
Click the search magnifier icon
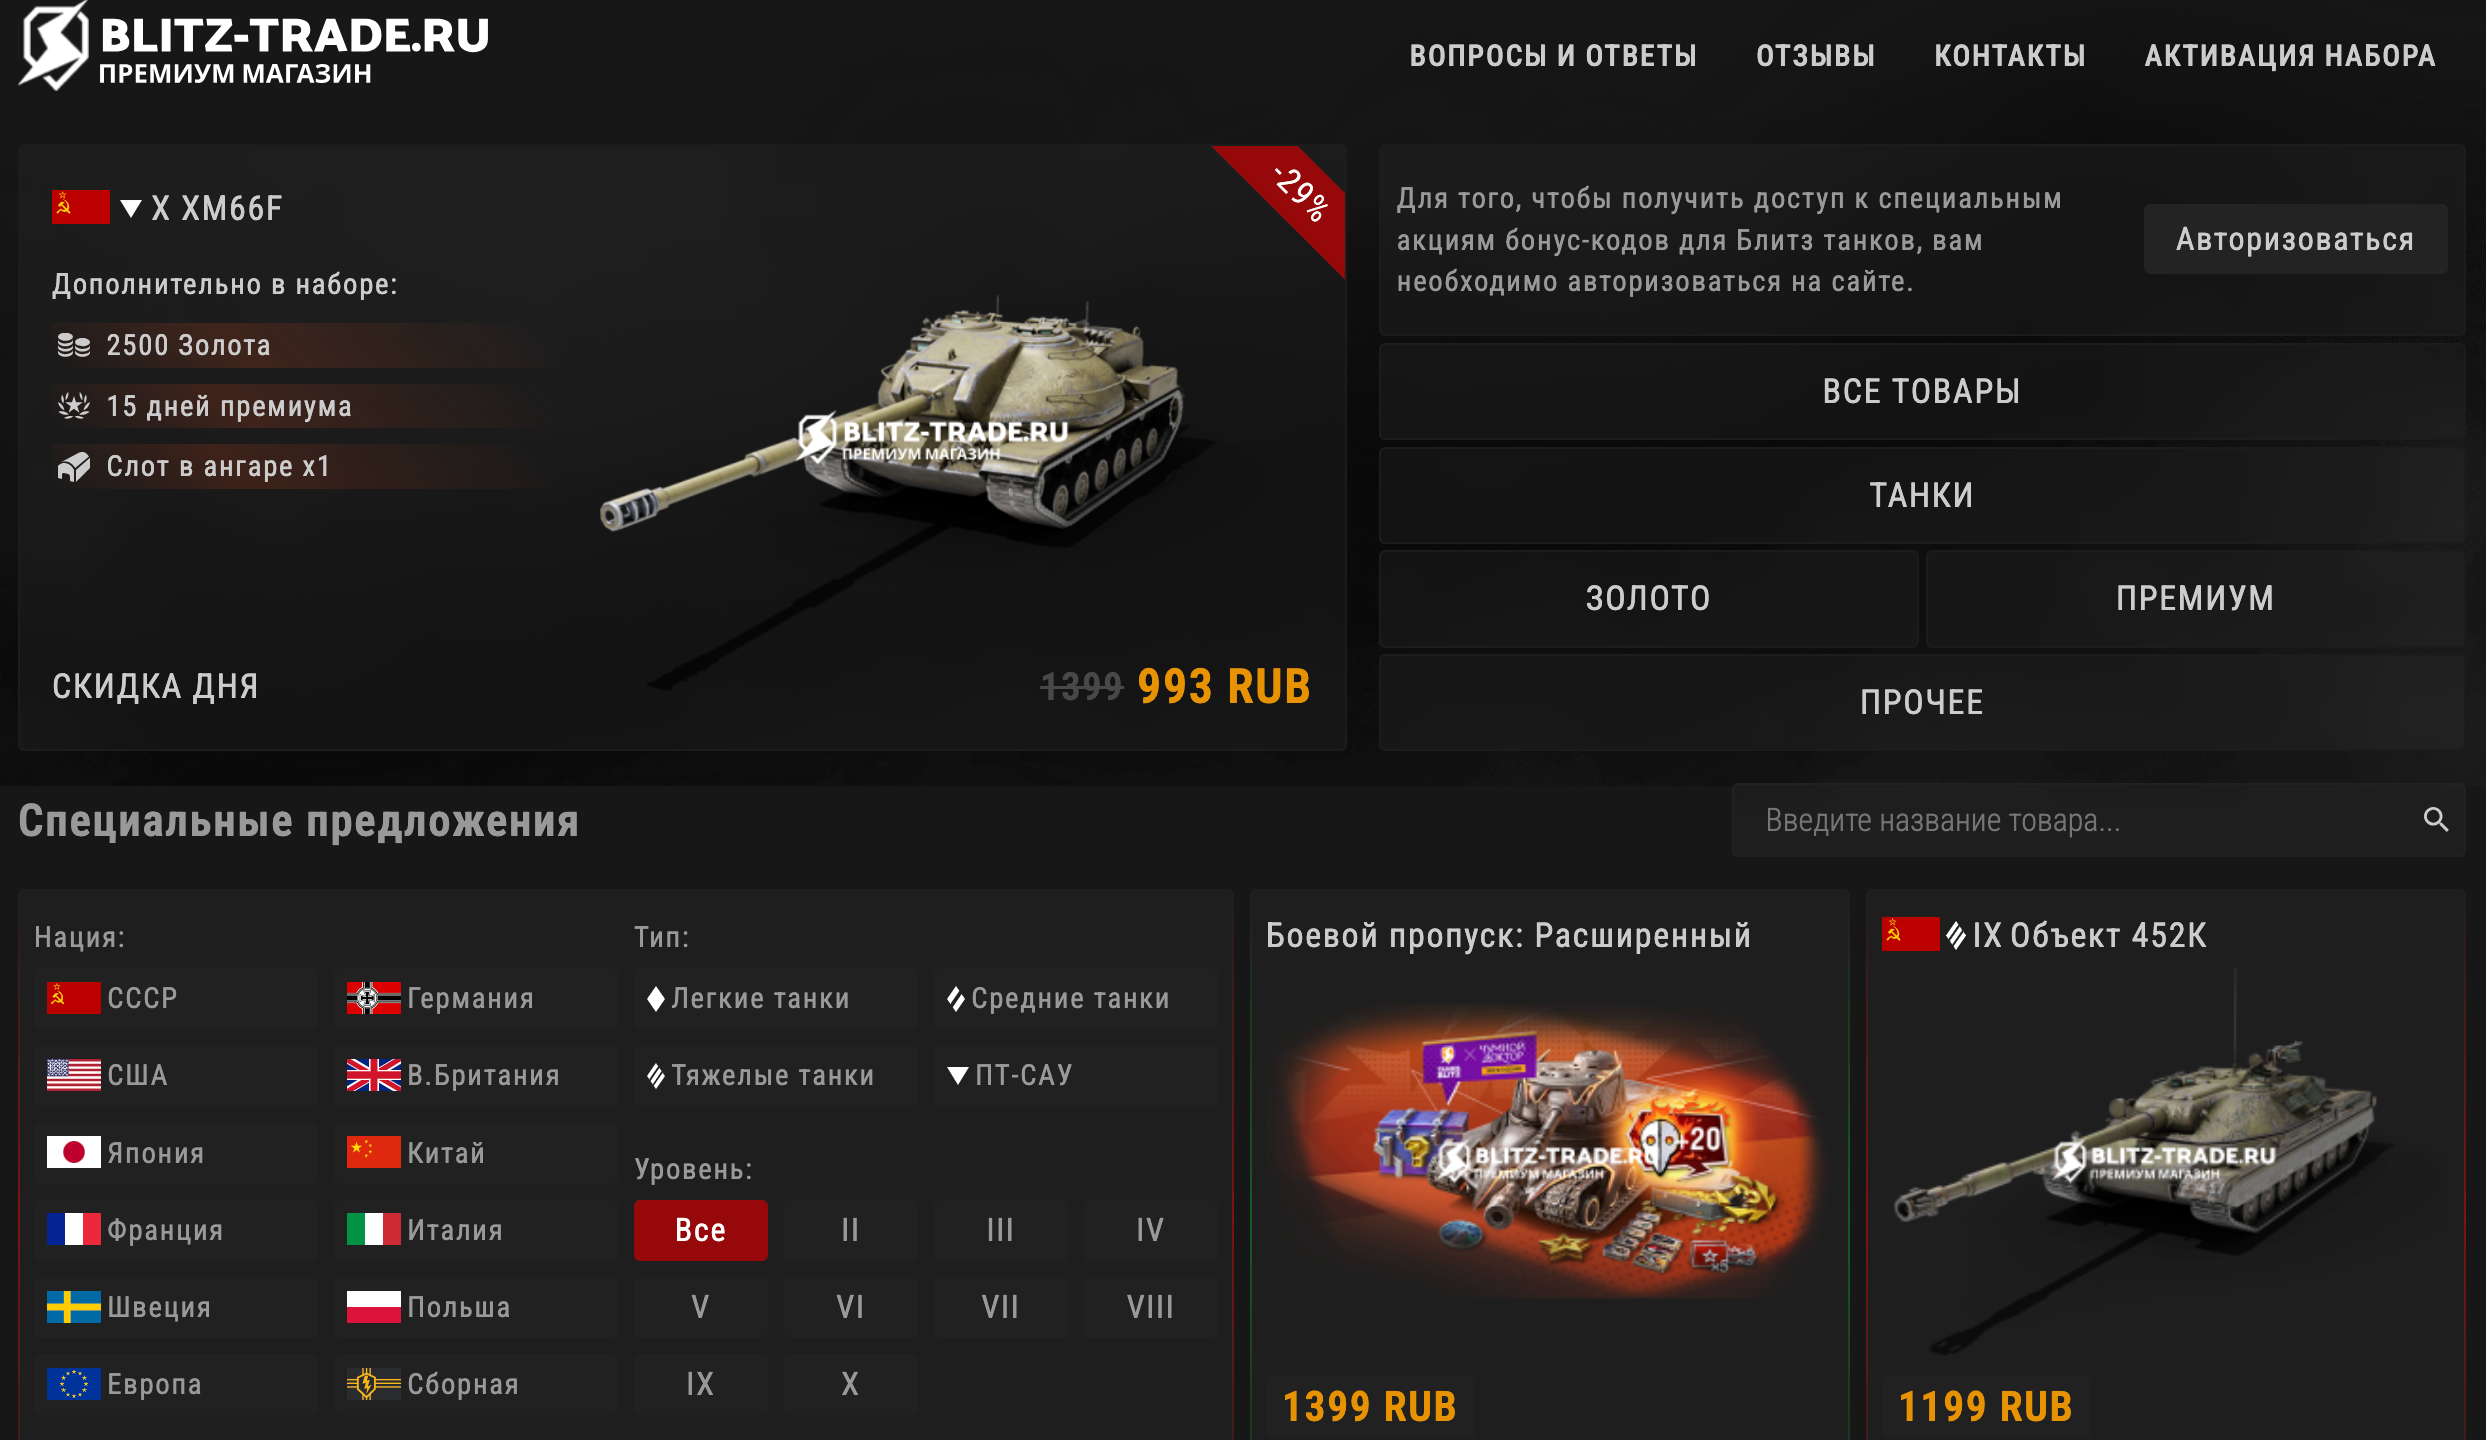[2435, 820]
